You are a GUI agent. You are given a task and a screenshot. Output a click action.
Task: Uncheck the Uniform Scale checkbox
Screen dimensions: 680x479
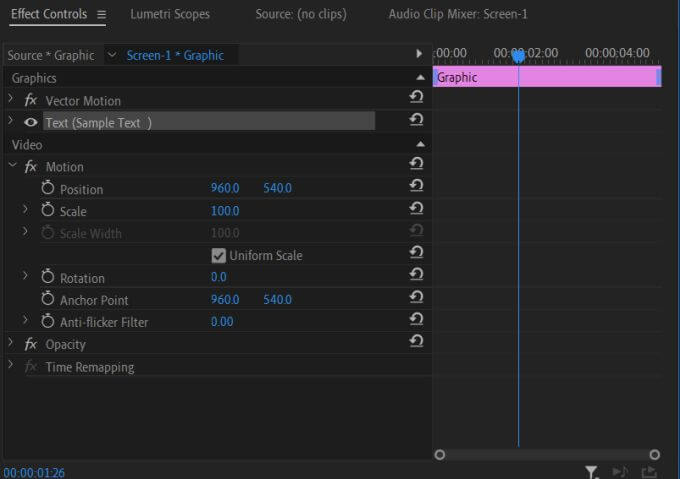219,255
